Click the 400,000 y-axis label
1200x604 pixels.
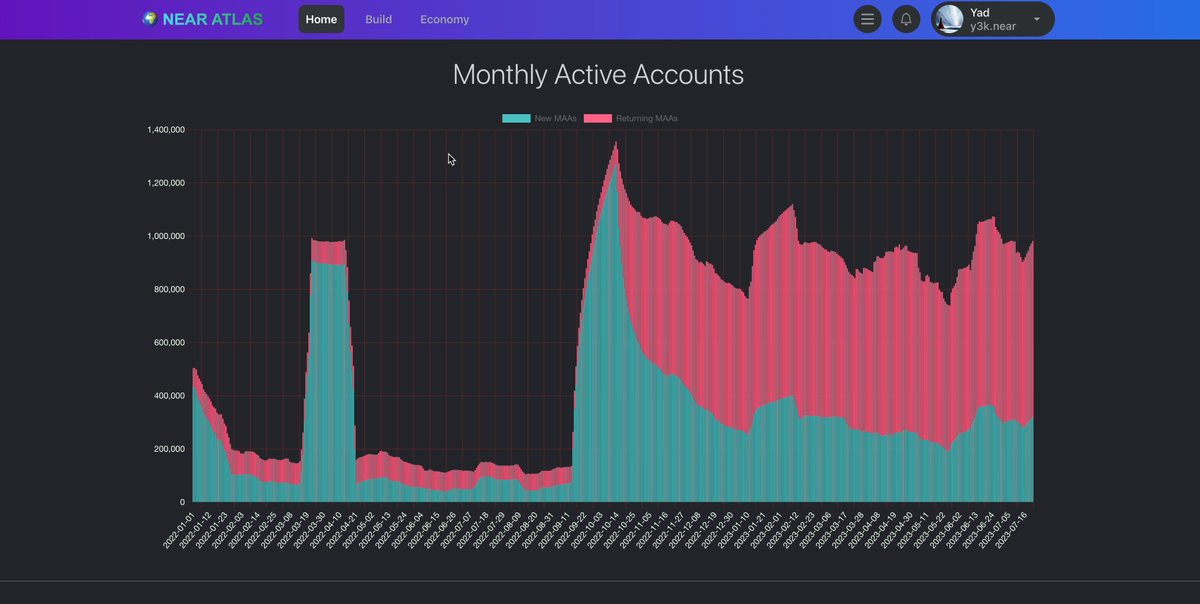pos(170,395)
